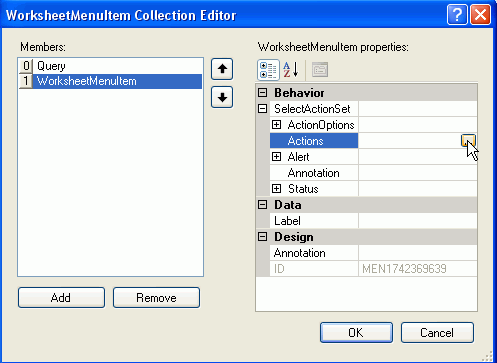Move selected member down with arrow button
Screen dimensions: 497x363
coord(222,97)
